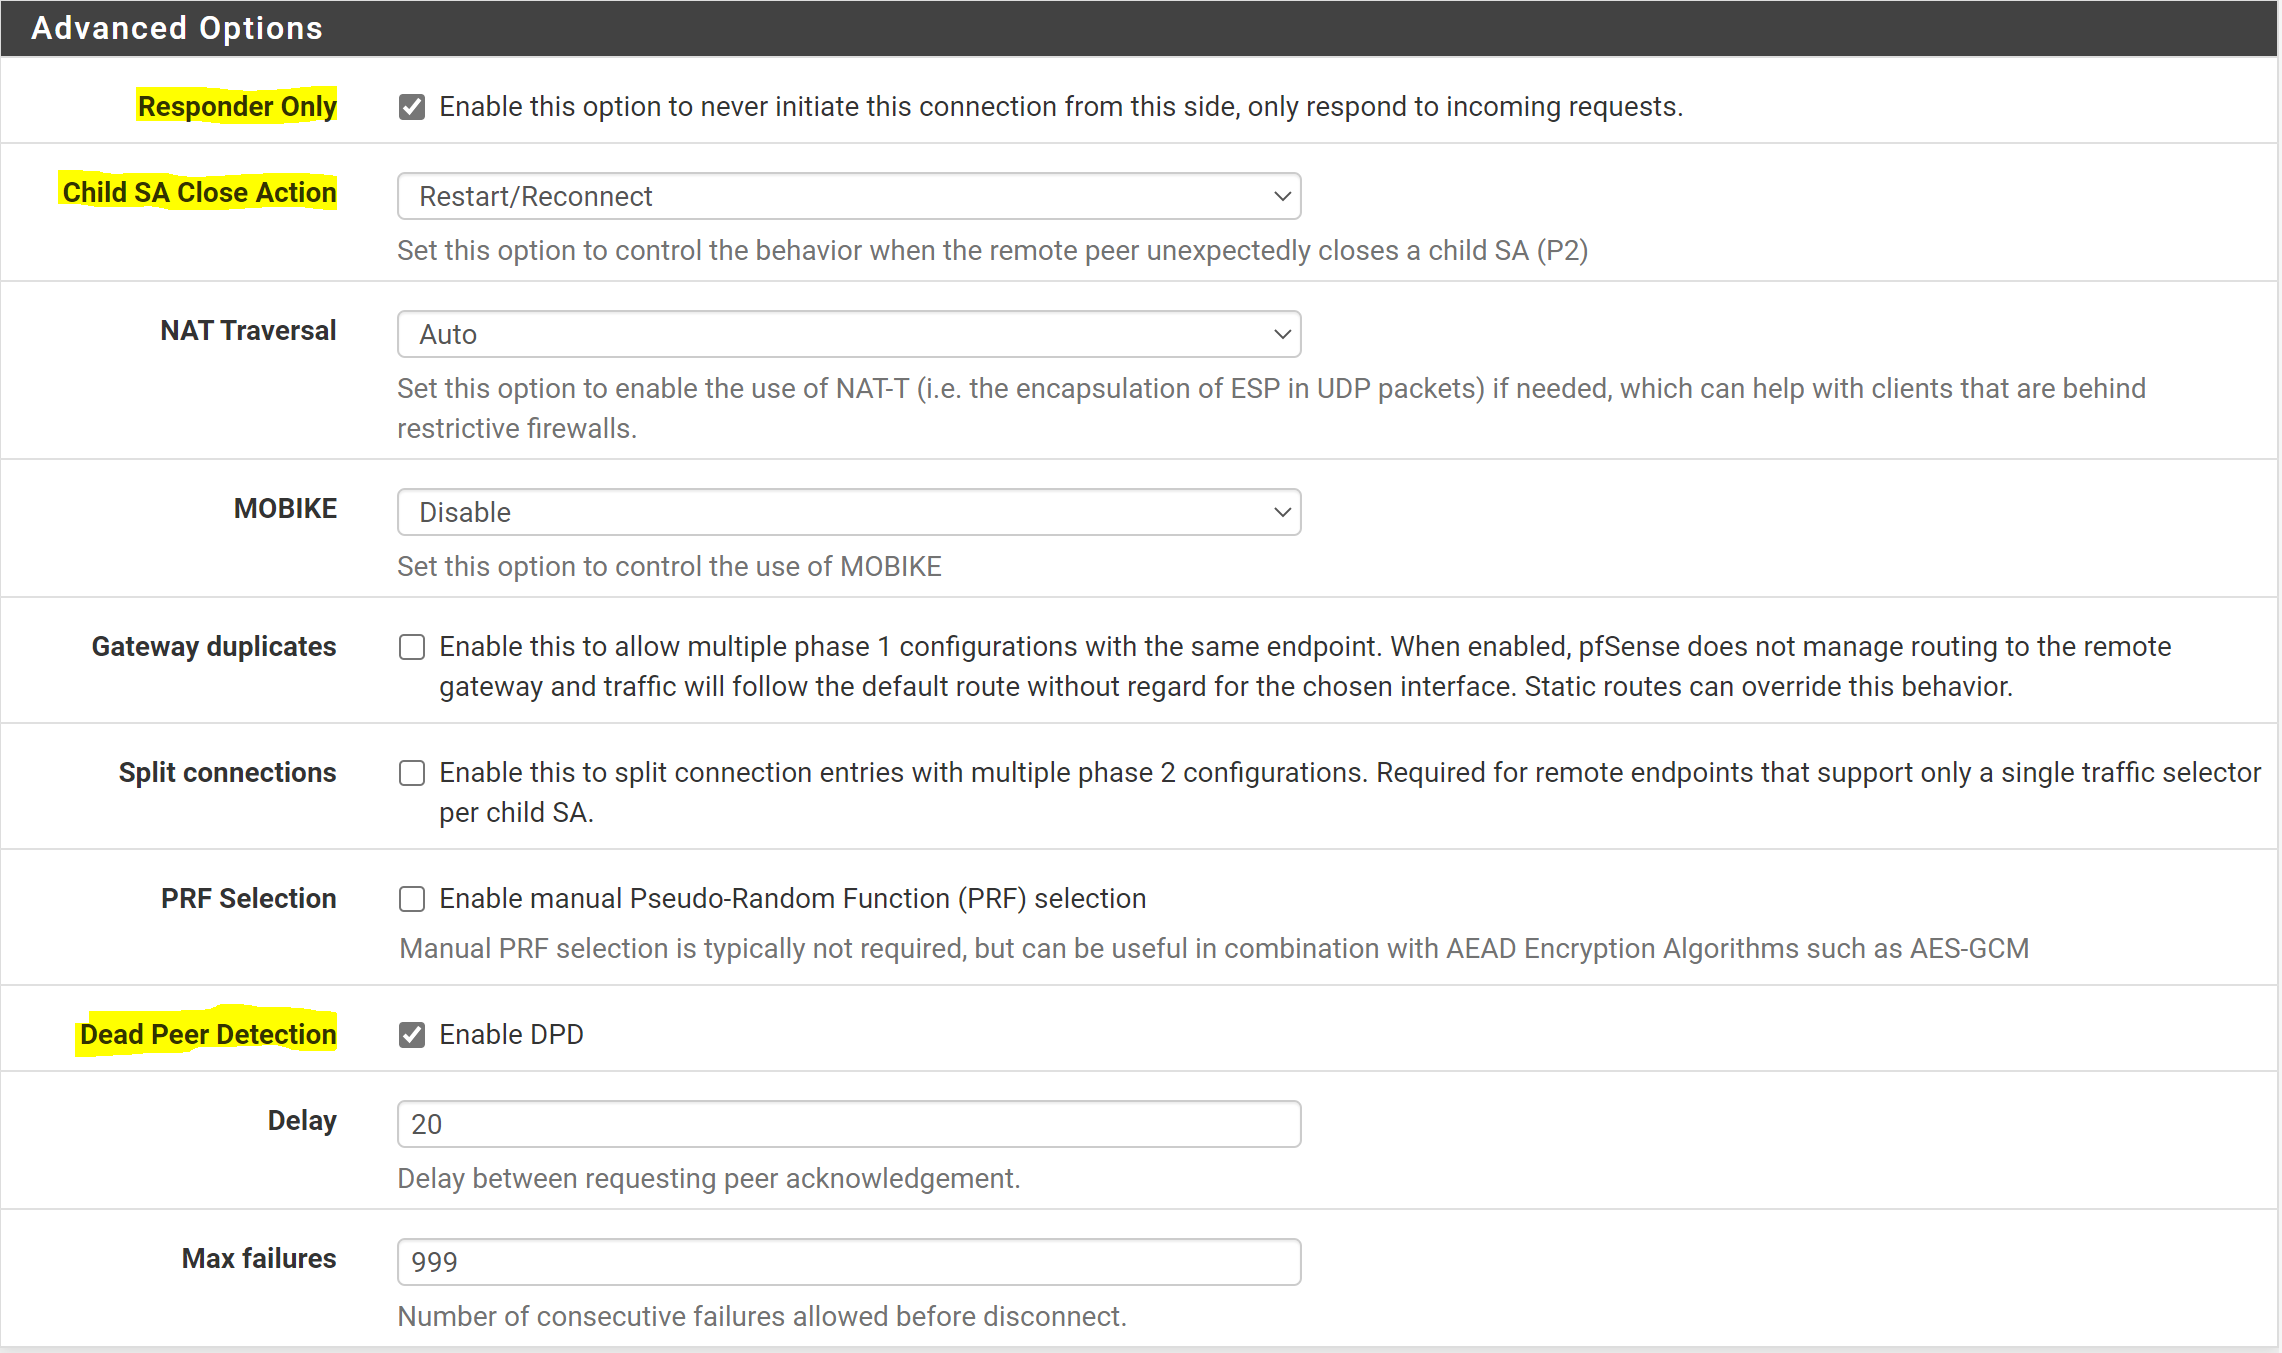The height and width of the screenshot is (1353, 2282).
Task: Click the Responder Only label
Action: (237, 106)
